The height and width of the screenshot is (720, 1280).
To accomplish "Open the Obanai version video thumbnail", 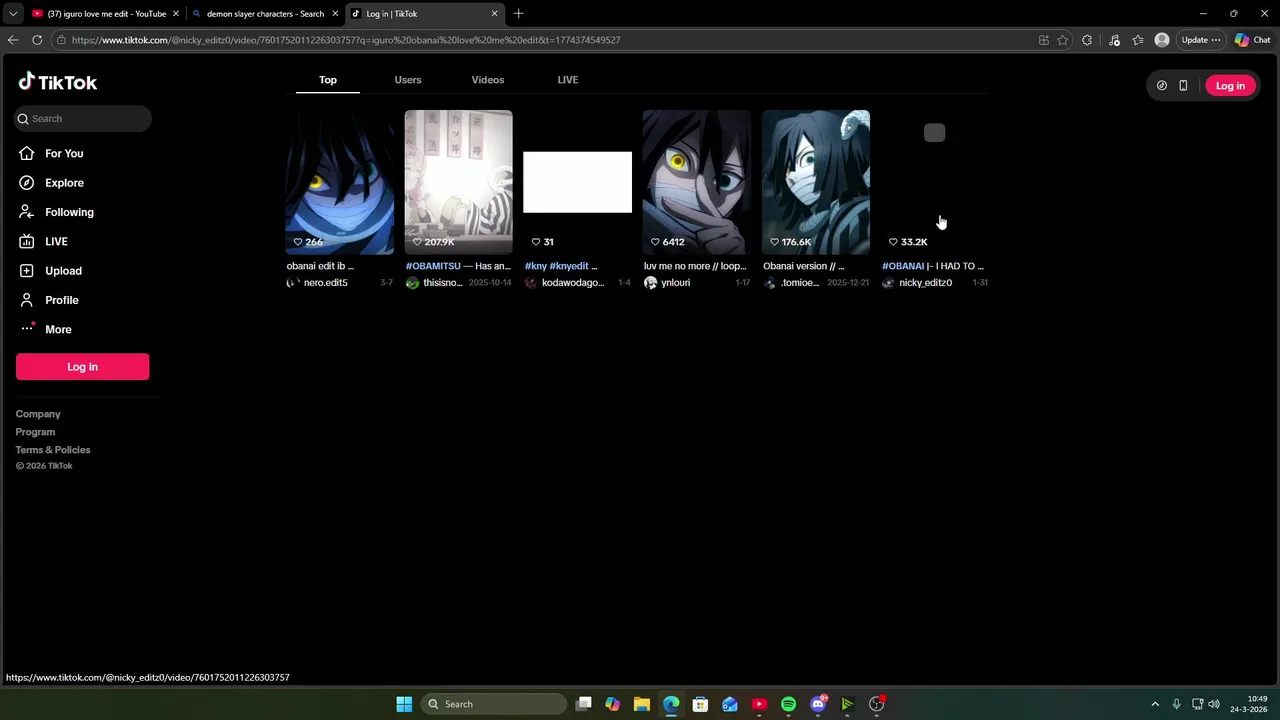I will (x=816, y=182).
